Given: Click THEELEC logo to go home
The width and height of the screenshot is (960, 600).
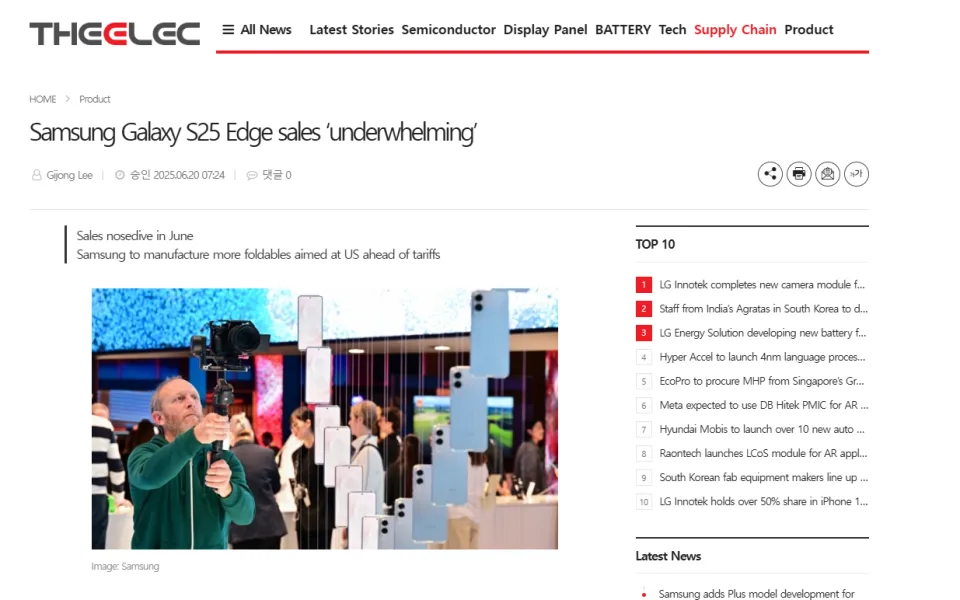Looking at the screenshot, I should coord(114,34).
